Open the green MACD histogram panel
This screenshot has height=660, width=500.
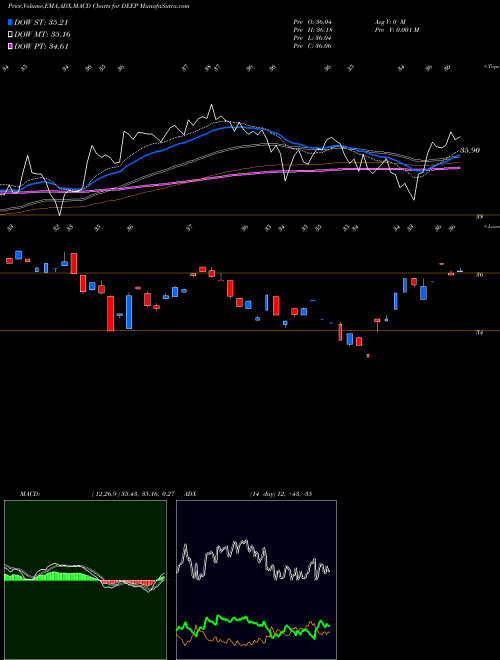(85, 580)
